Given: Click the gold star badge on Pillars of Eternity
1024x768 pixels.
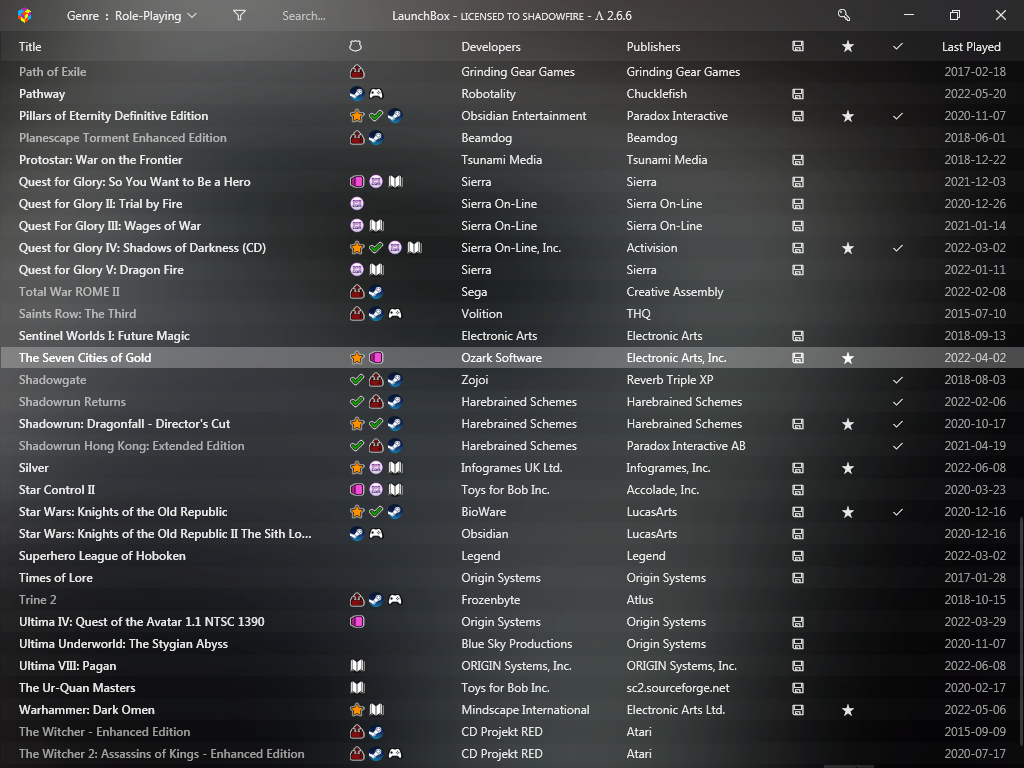Looking at the screenshot, I should (357, 116).
